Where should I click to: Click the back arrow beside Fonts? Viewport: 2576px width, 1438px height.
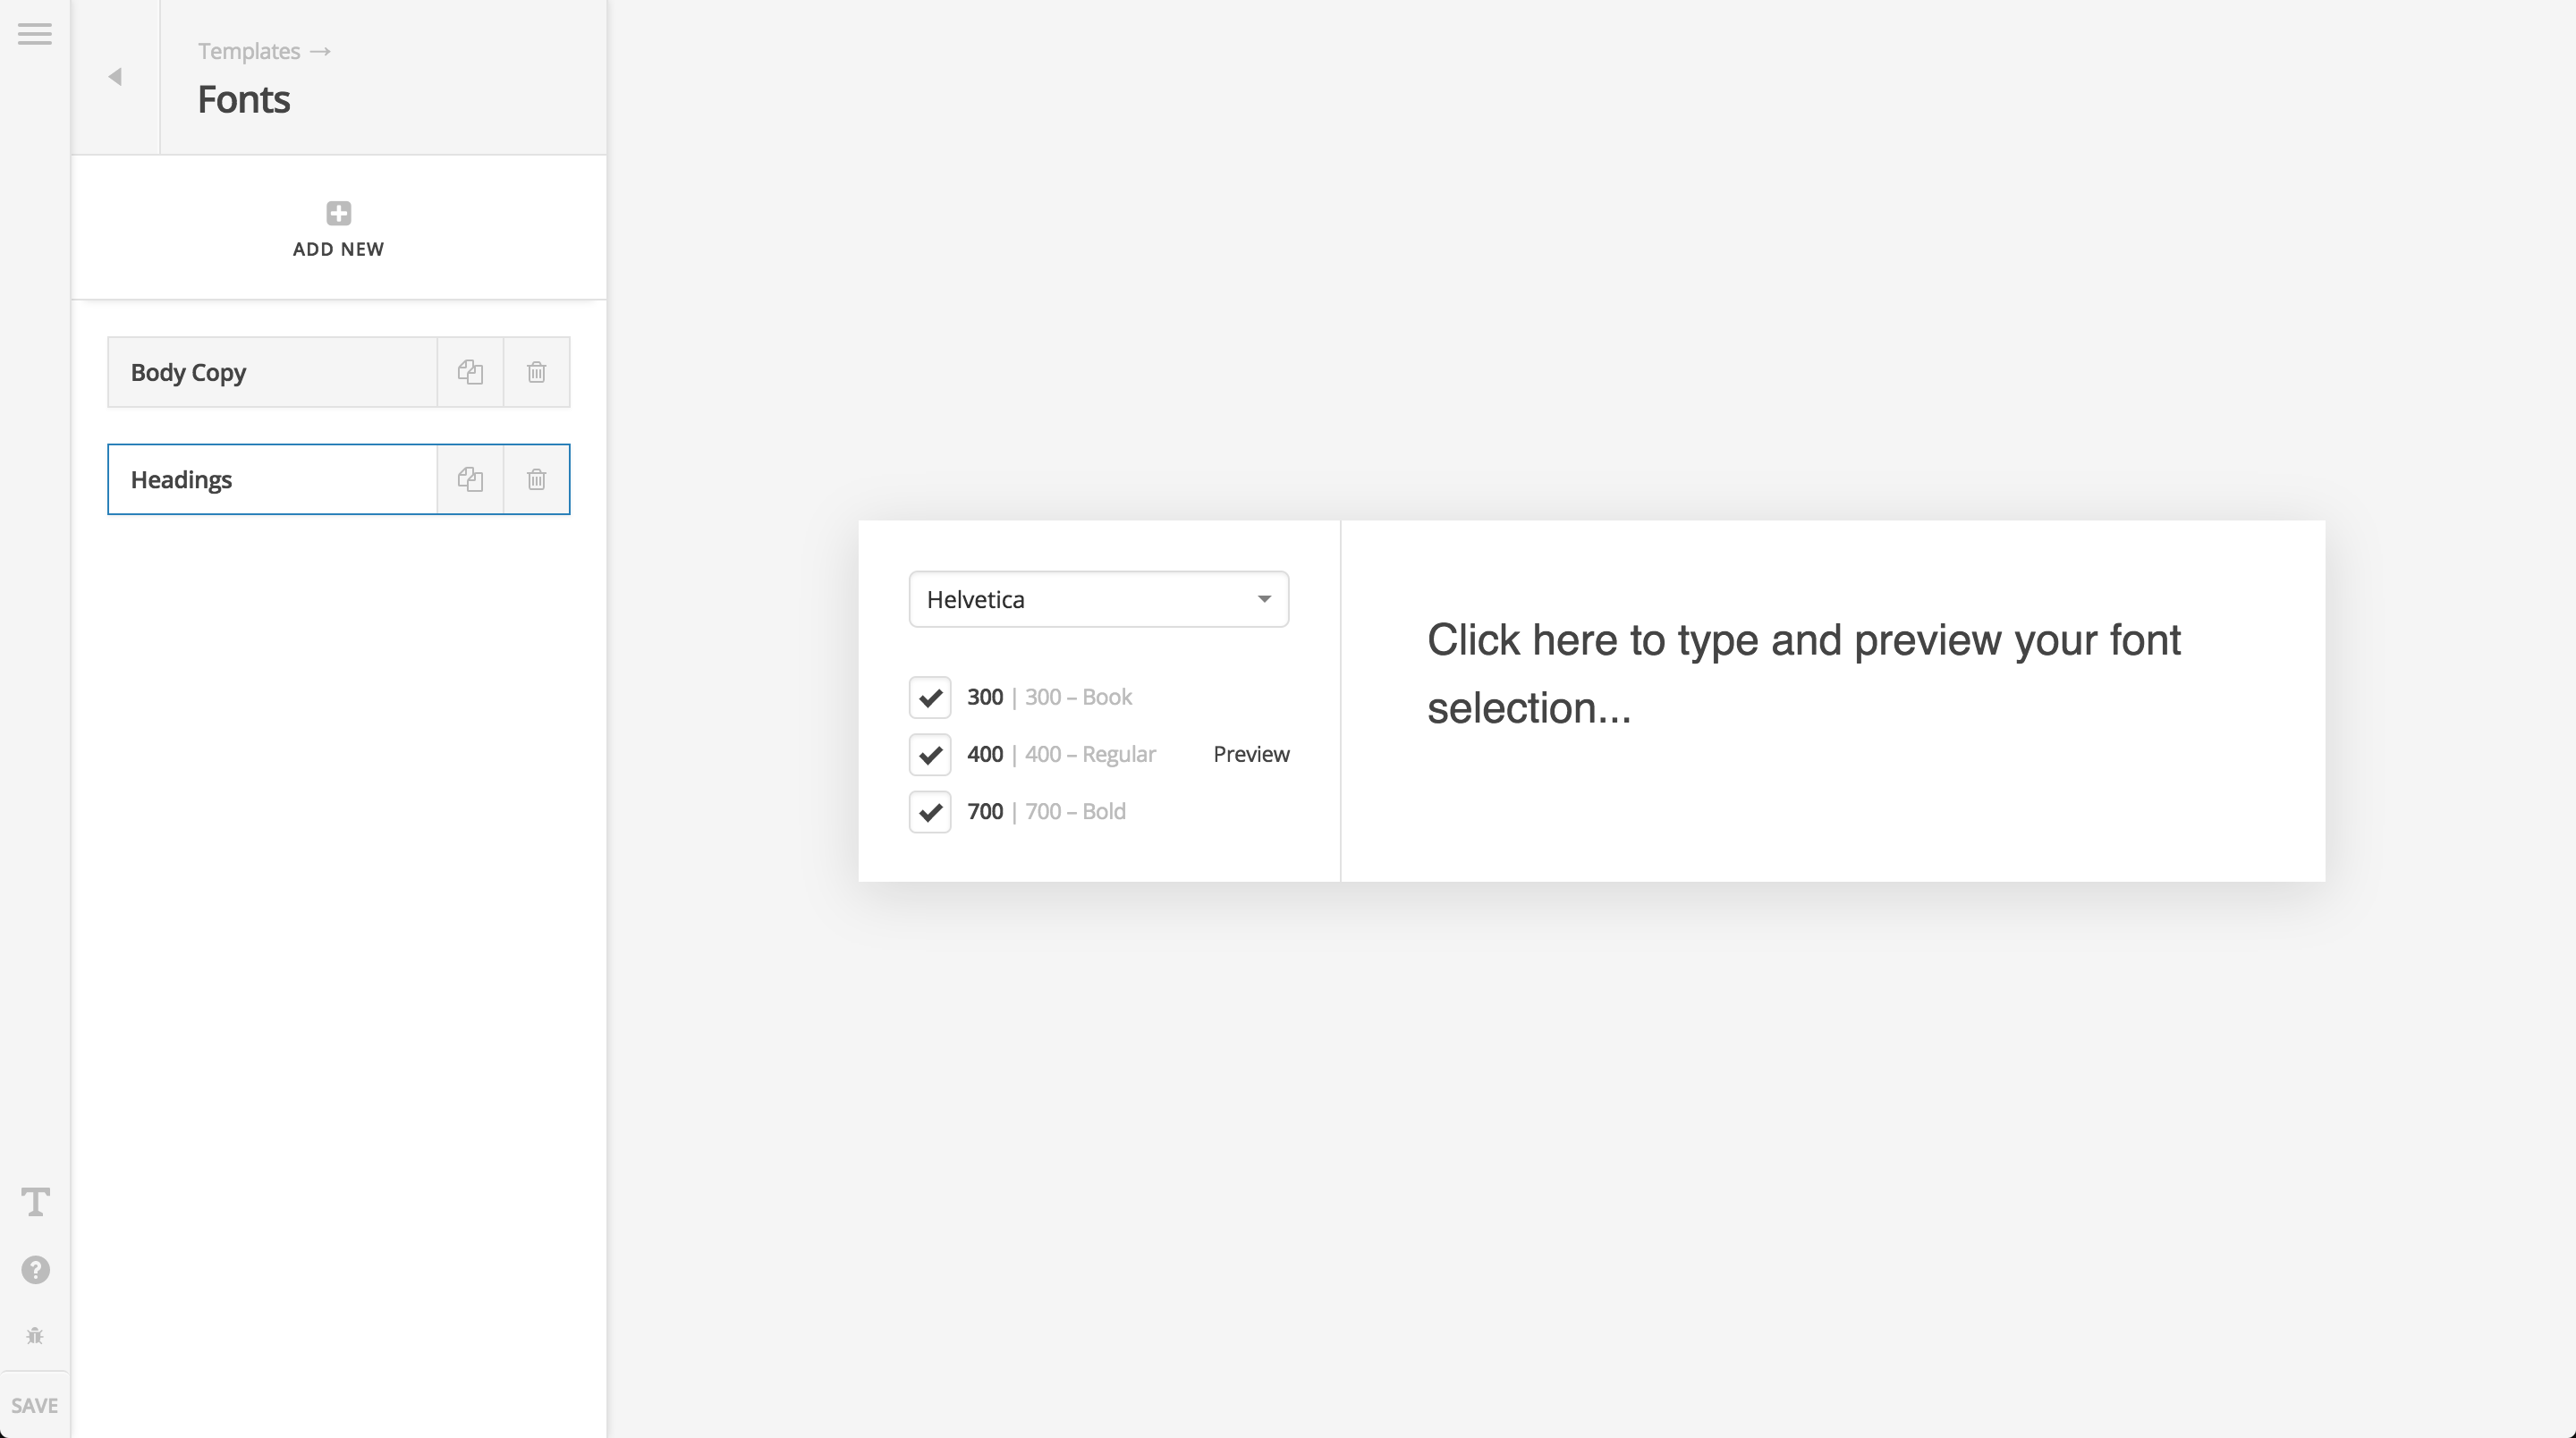point(115,77)
